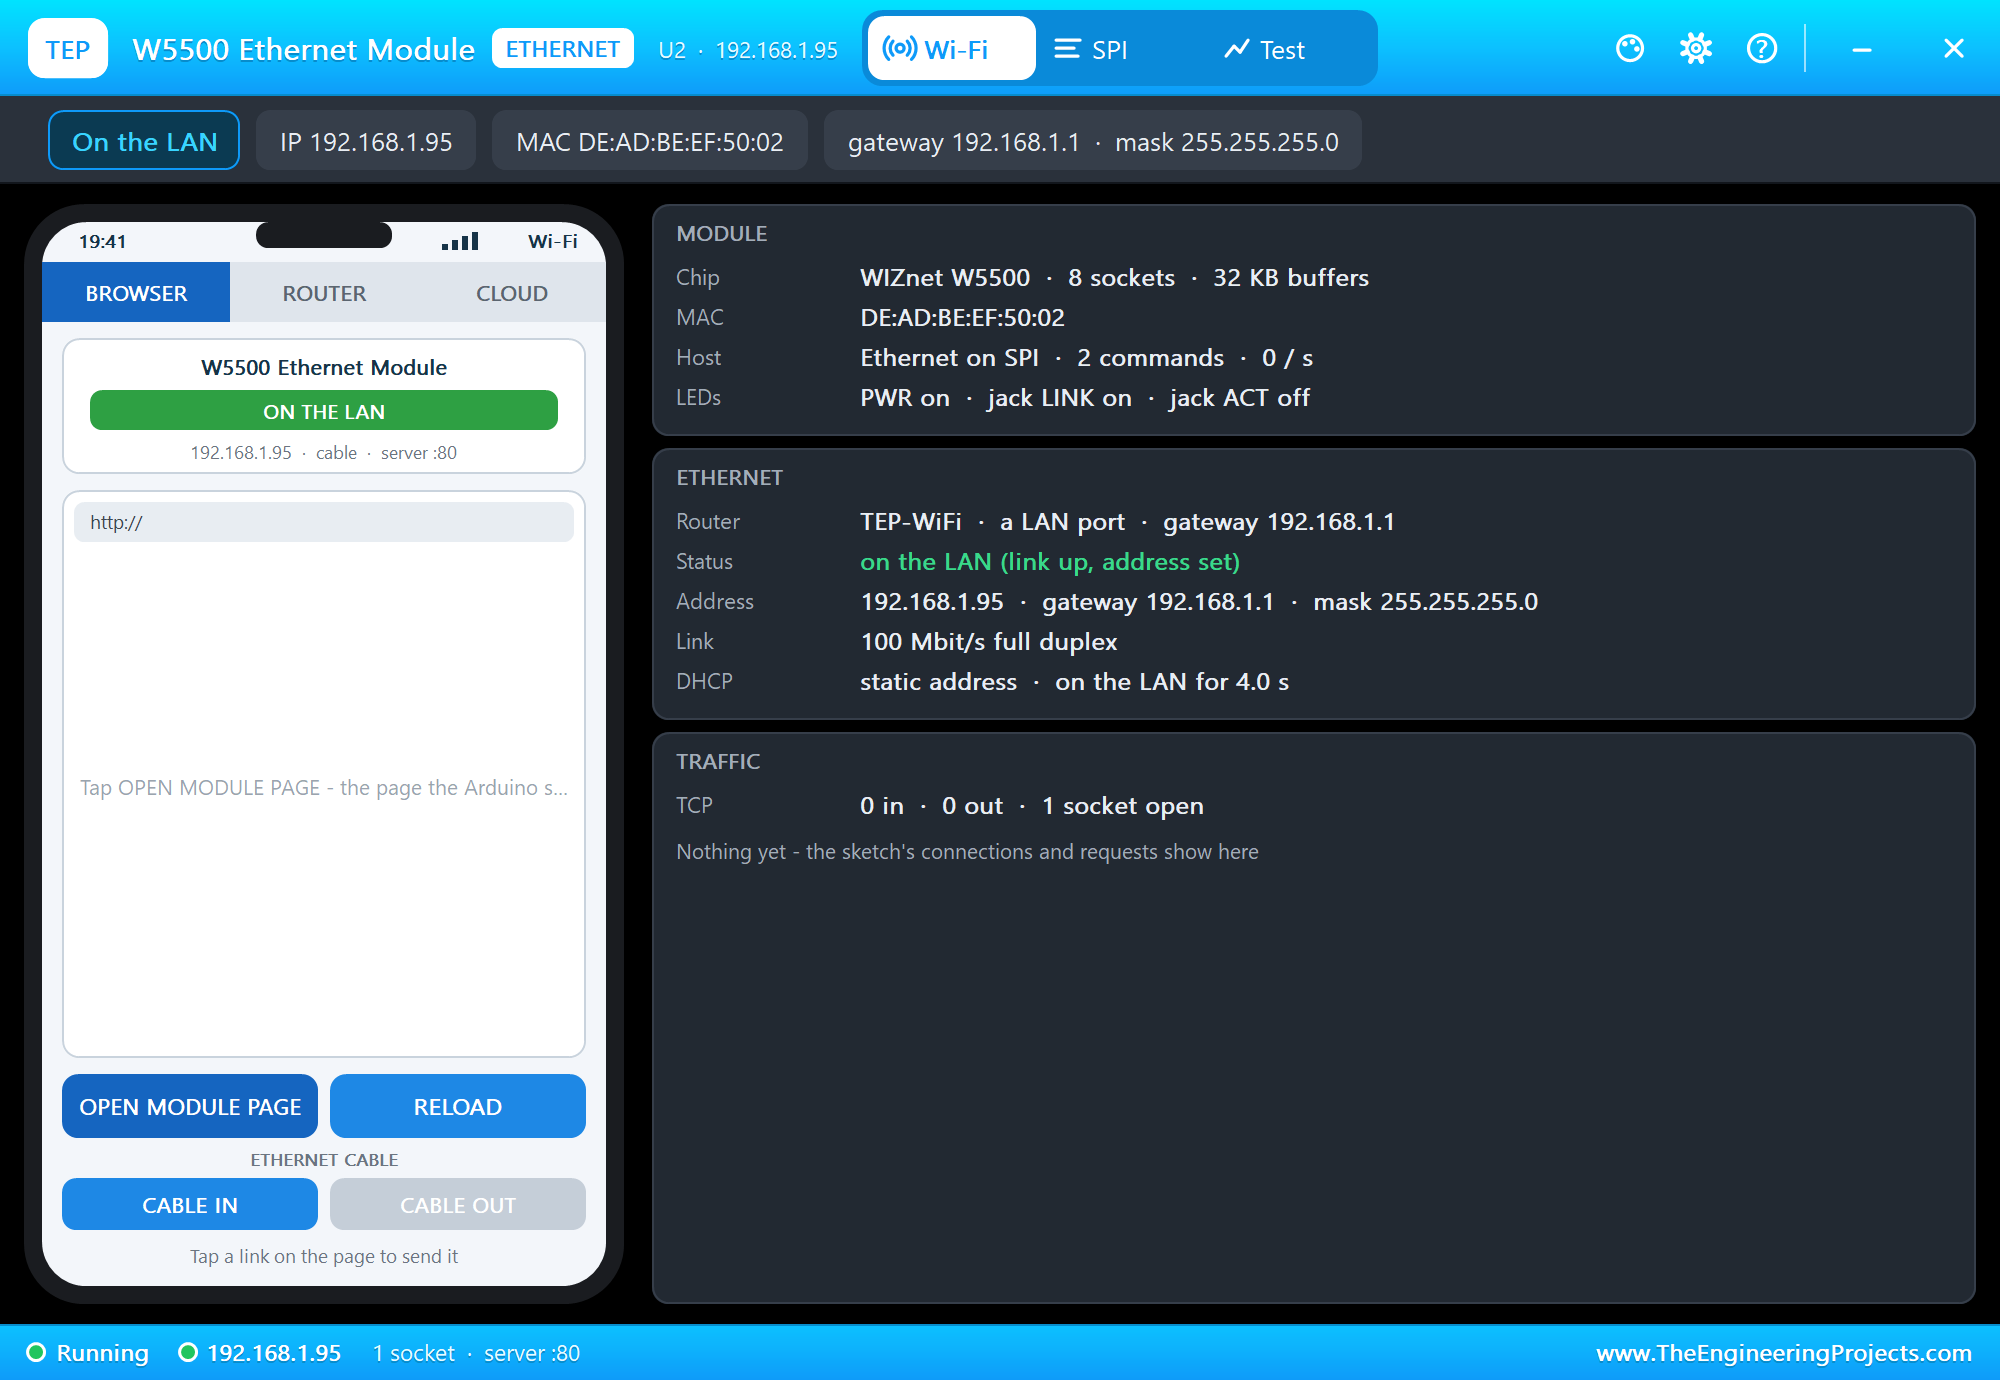Minimize the W5500 window

[1862, 48]
